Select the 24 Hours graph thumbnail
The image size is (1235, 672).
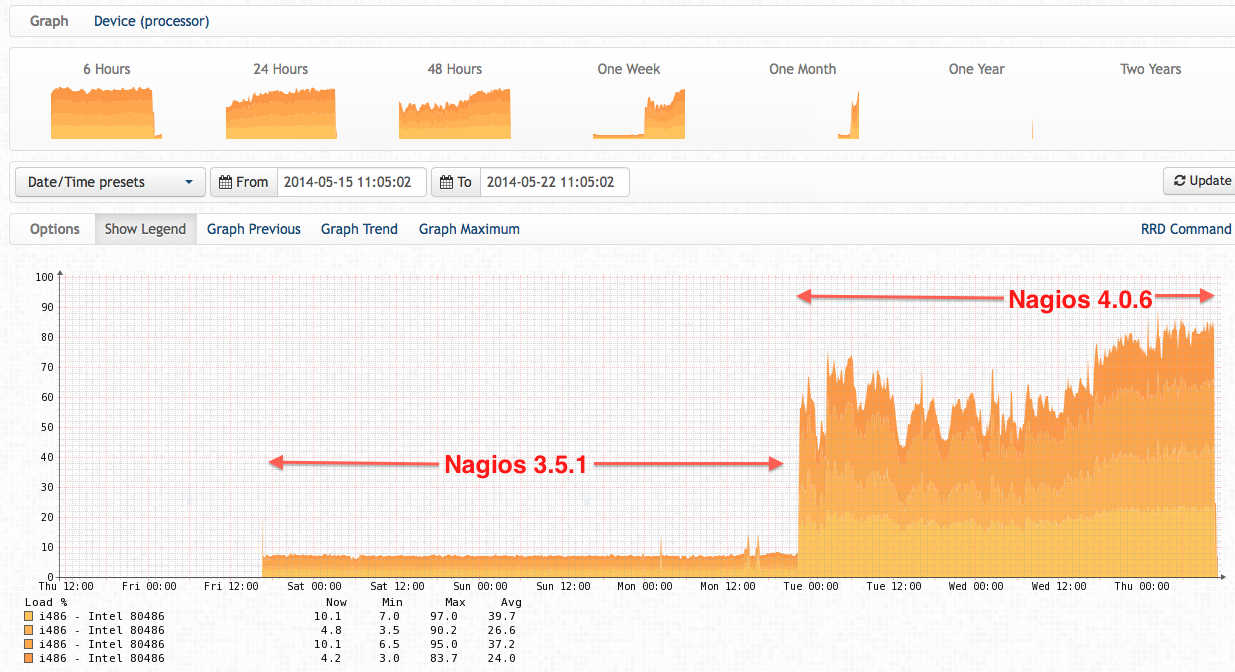[x=281, y=113]
